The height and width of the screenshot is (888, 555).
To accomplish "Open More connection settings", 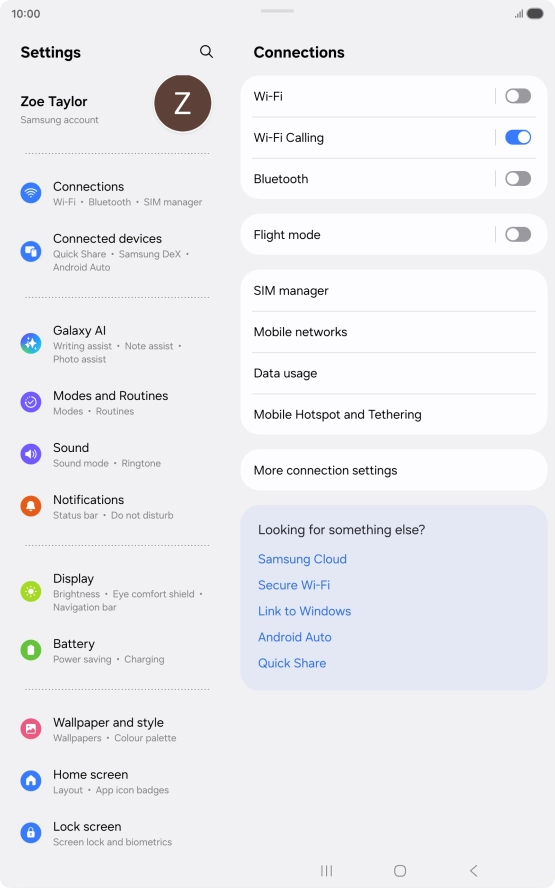I will [x=394, y=470].
